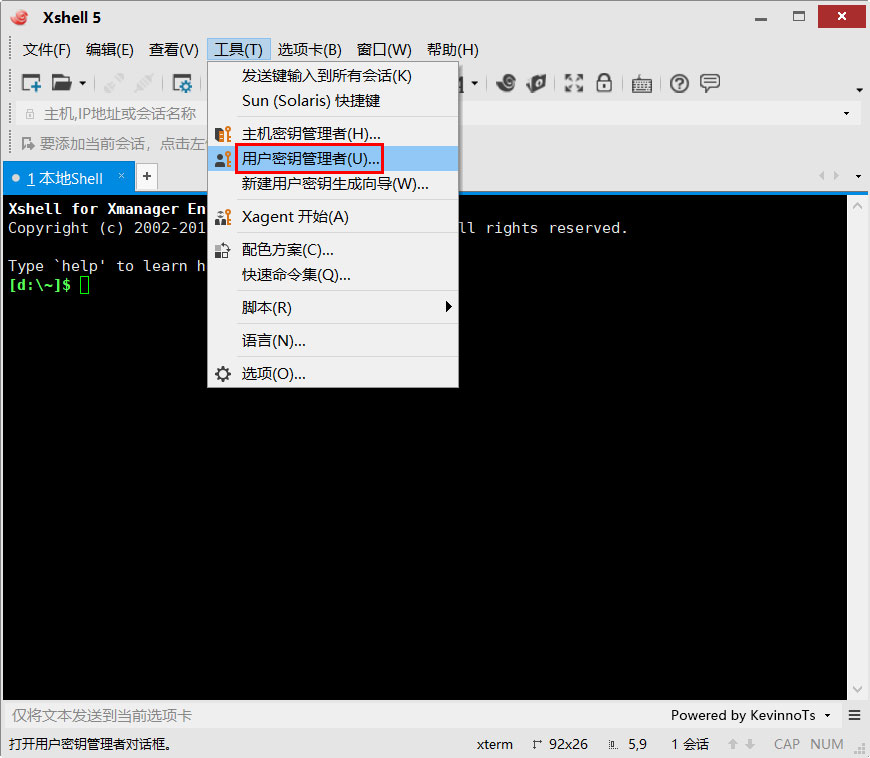Open the virtual keyboard key-map icon
870x758 pixels.
(x=641, y=84)
